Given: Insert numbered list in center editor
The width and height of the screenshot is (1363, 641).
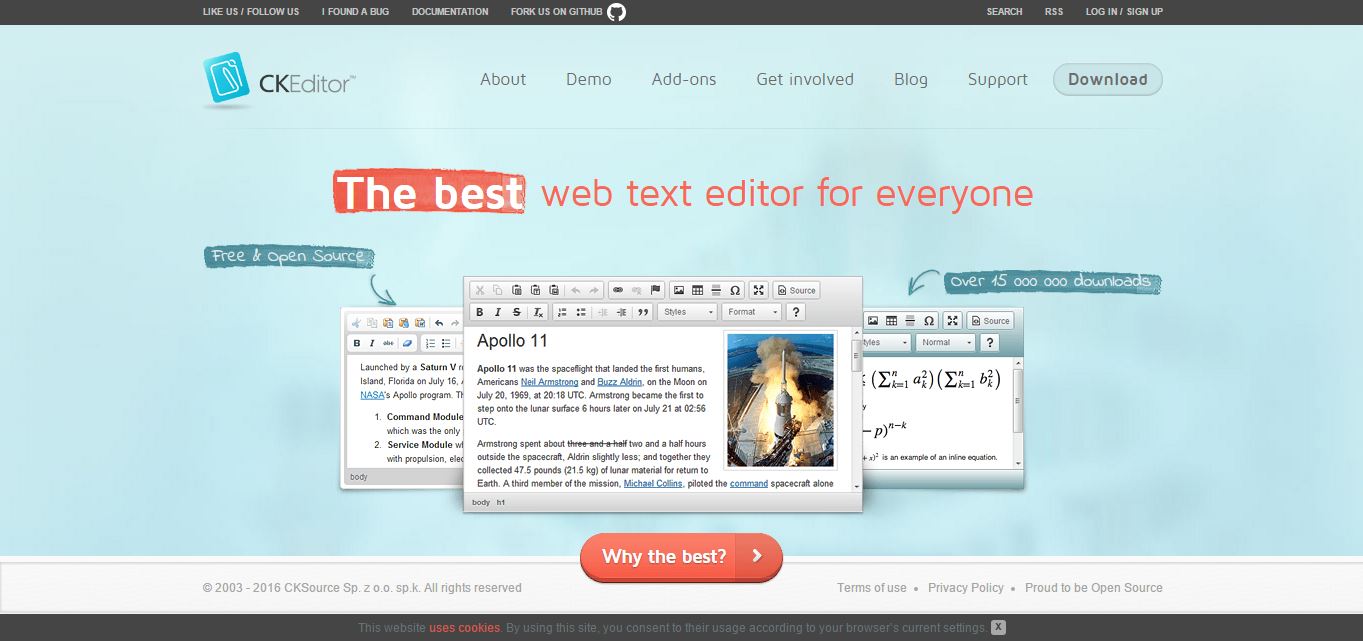Looking at the screenshot, I should point(562,312).
